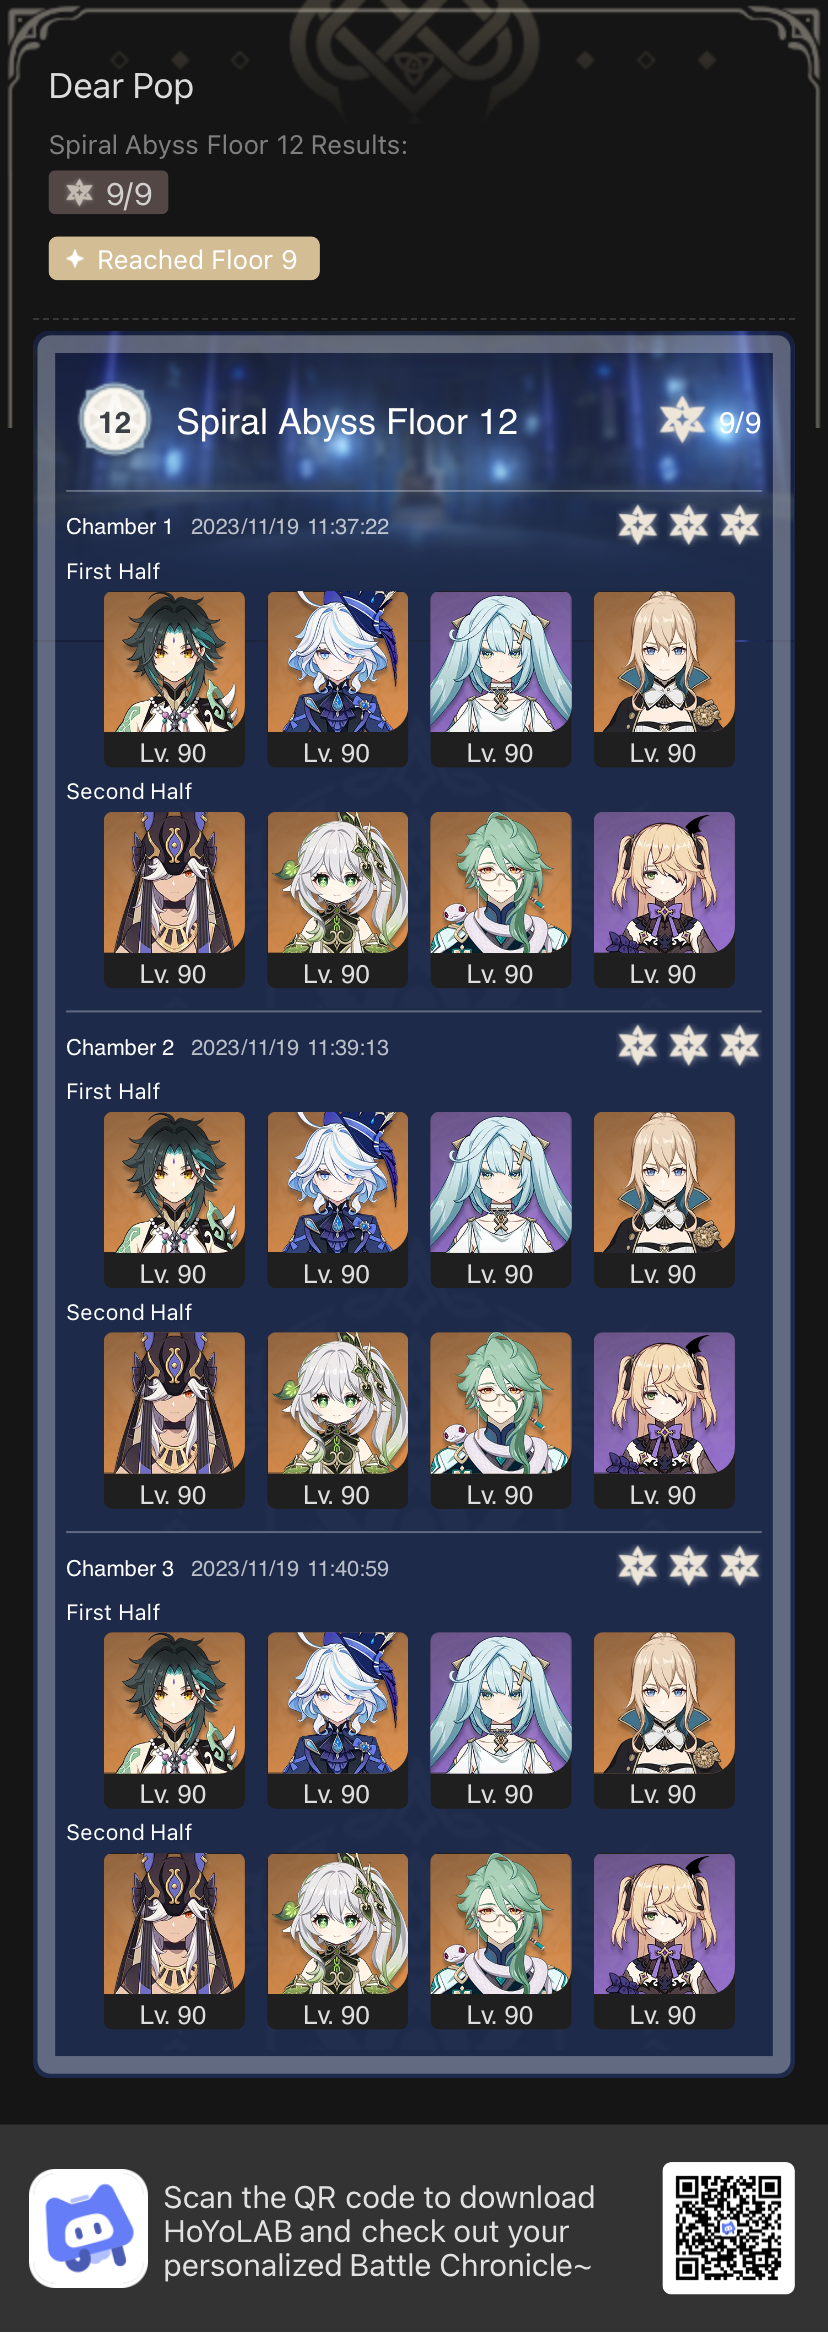Image resolution: width=828 pixels, height=2334 pixels.
Task: Click the Chamber 1 timestamp 11:37:22
Action: (x=348, y=527)
